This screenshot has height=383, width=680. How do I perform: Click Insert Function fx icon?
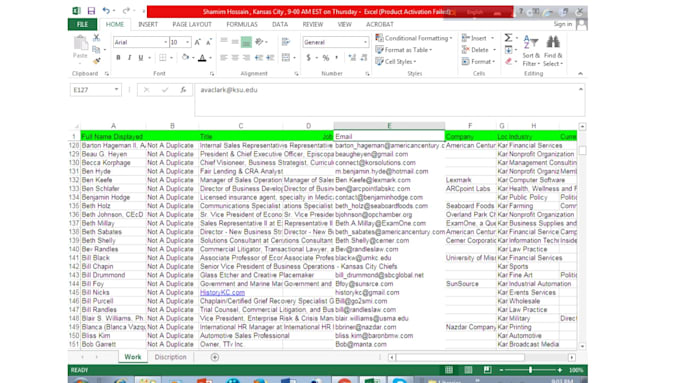[x=183, y=90]
